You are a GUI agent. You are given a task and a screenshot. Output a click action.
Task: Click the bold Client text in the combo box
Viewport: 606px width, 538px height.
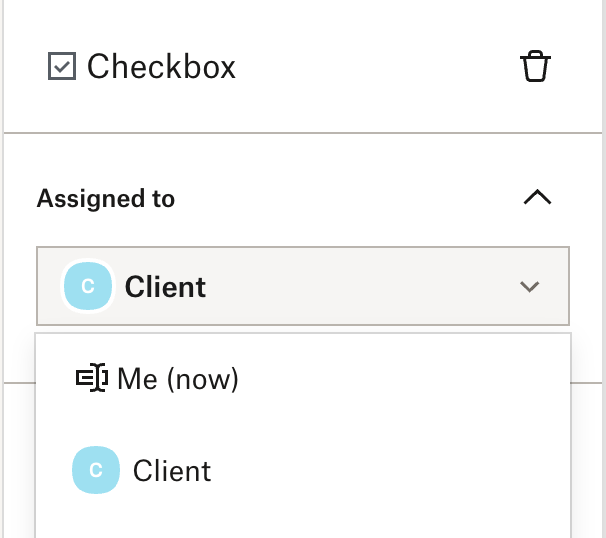pyautogui.click(x=165, y=287)
